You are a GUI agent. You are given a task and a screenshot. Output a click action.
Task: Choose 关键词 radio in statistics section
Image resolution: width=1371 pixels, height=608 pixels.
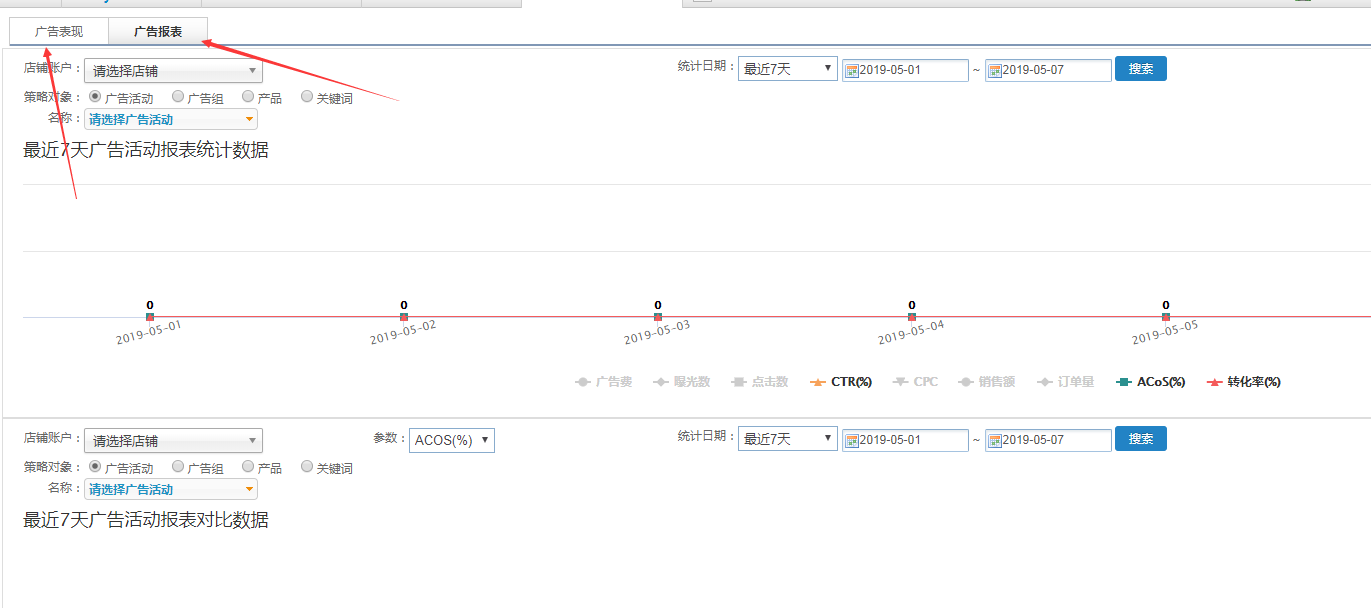(x=308, y=97)
